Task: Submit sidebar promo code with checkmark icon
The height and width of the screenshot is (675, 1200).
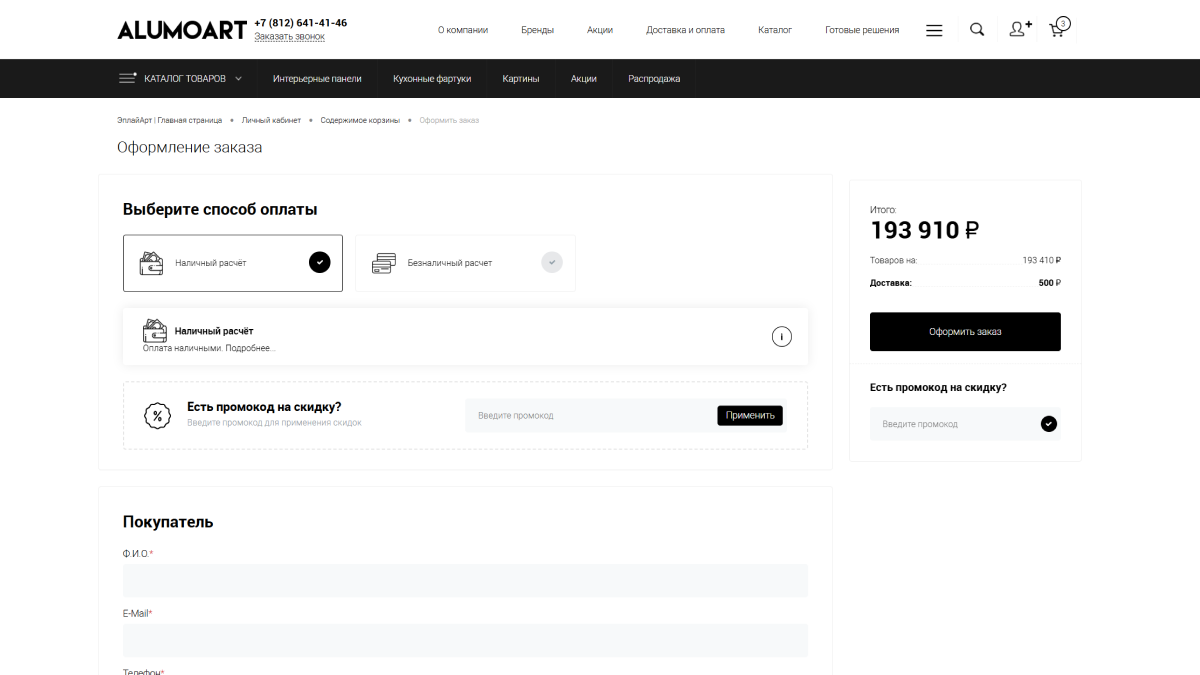Action: (1048, 424)
